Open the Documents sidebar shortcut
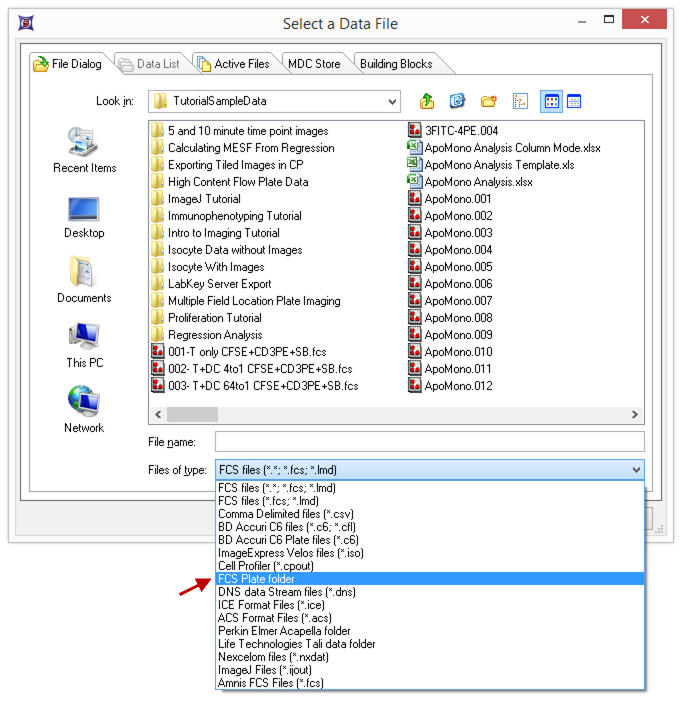683x701 pixels. [x=84, y=280]
